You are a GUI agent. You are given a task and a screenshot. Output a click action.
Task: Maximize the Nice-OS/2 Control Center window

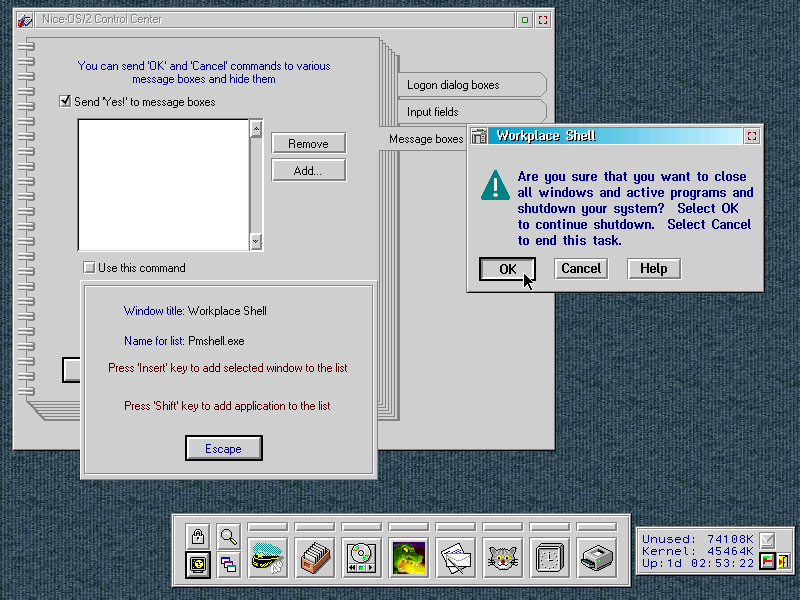coord(543,20)
